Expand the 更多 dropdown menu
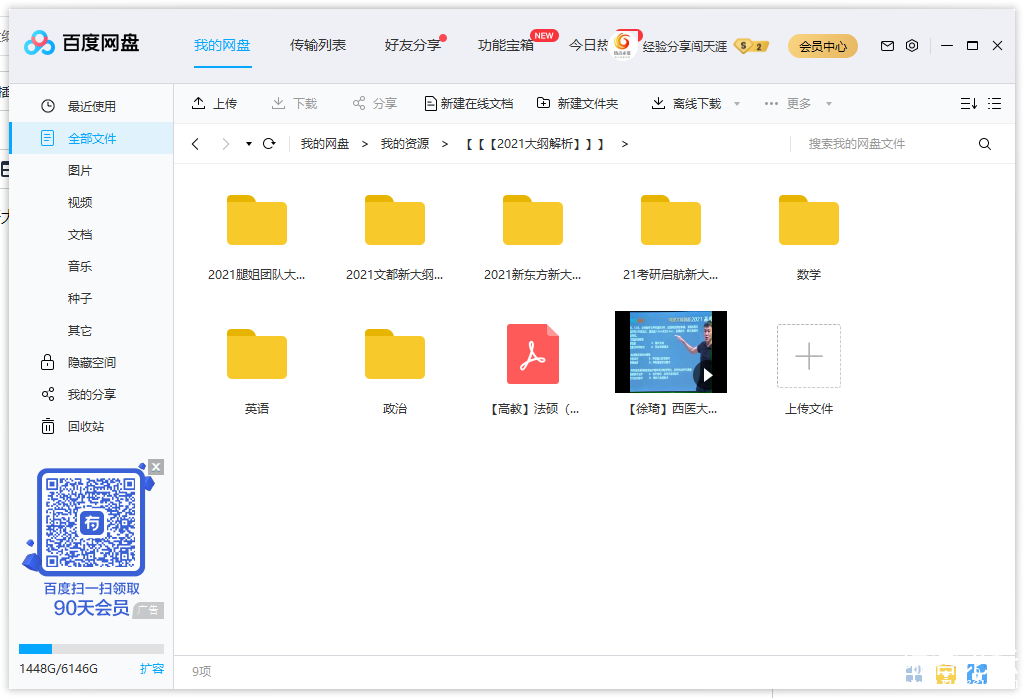1024x698 pixels. (829, 104)
